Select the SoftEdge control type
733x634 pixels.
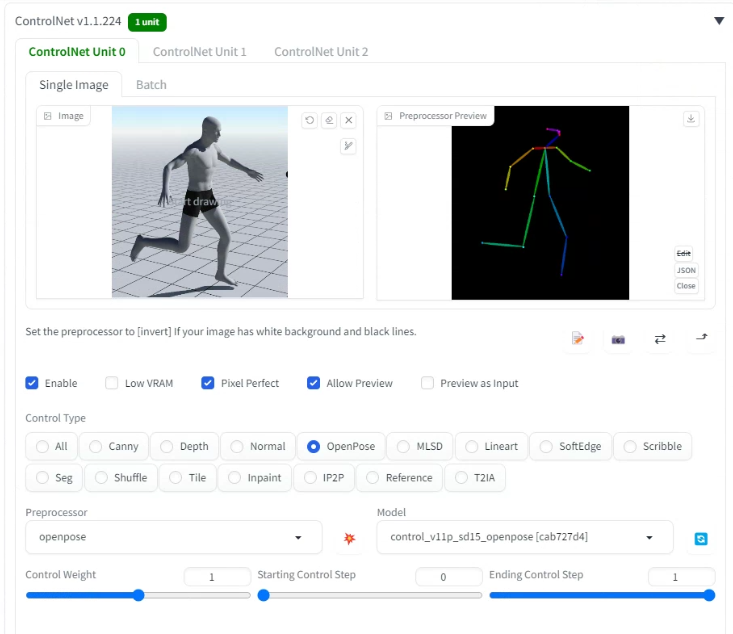click(571, 447)
